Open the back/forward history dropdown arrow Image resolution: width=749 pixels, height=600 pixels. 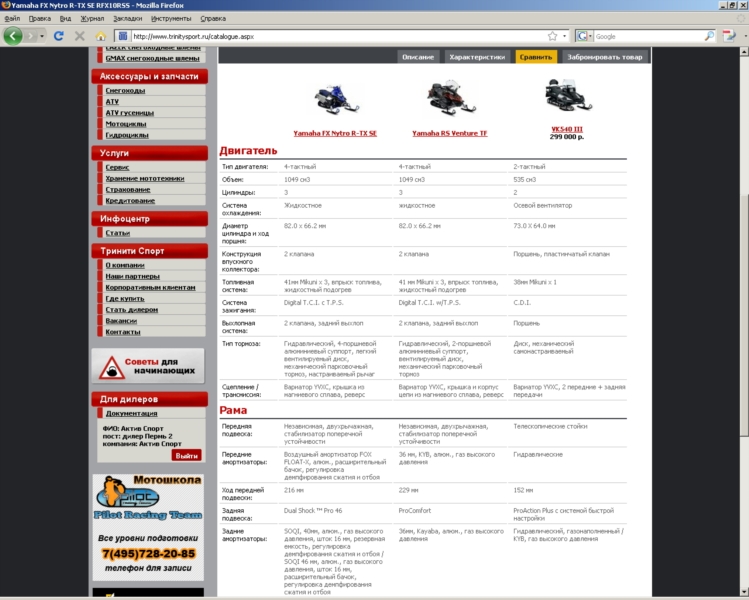[x=42, y=36]
